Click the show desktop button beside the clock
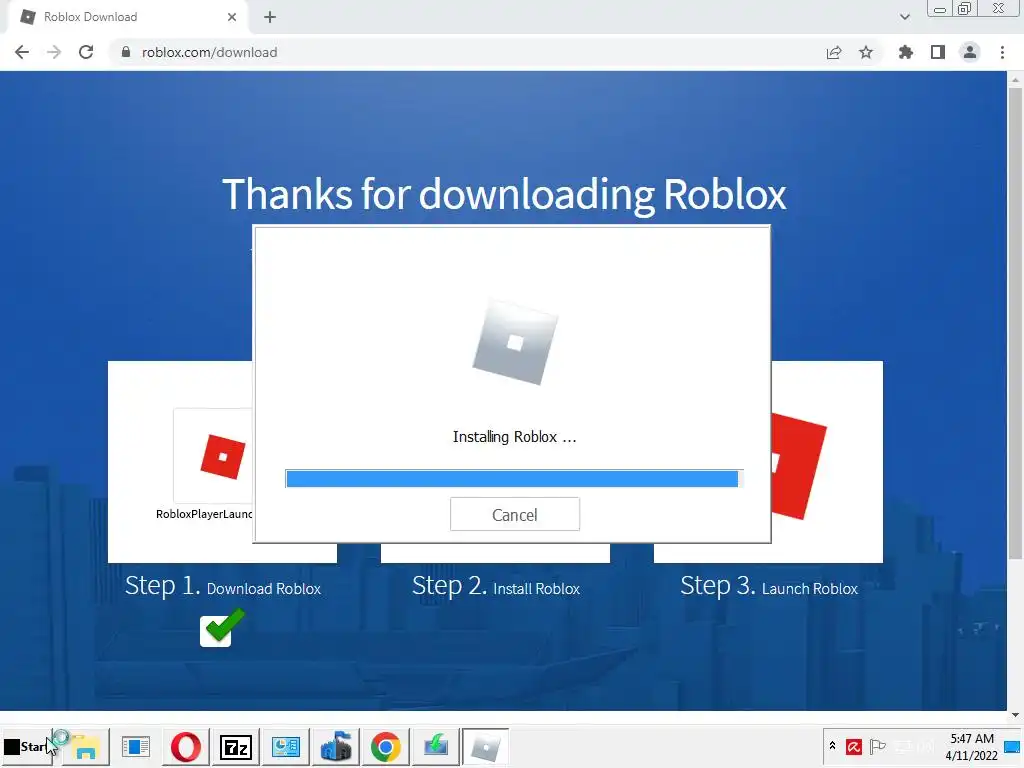 point(1012,746)
